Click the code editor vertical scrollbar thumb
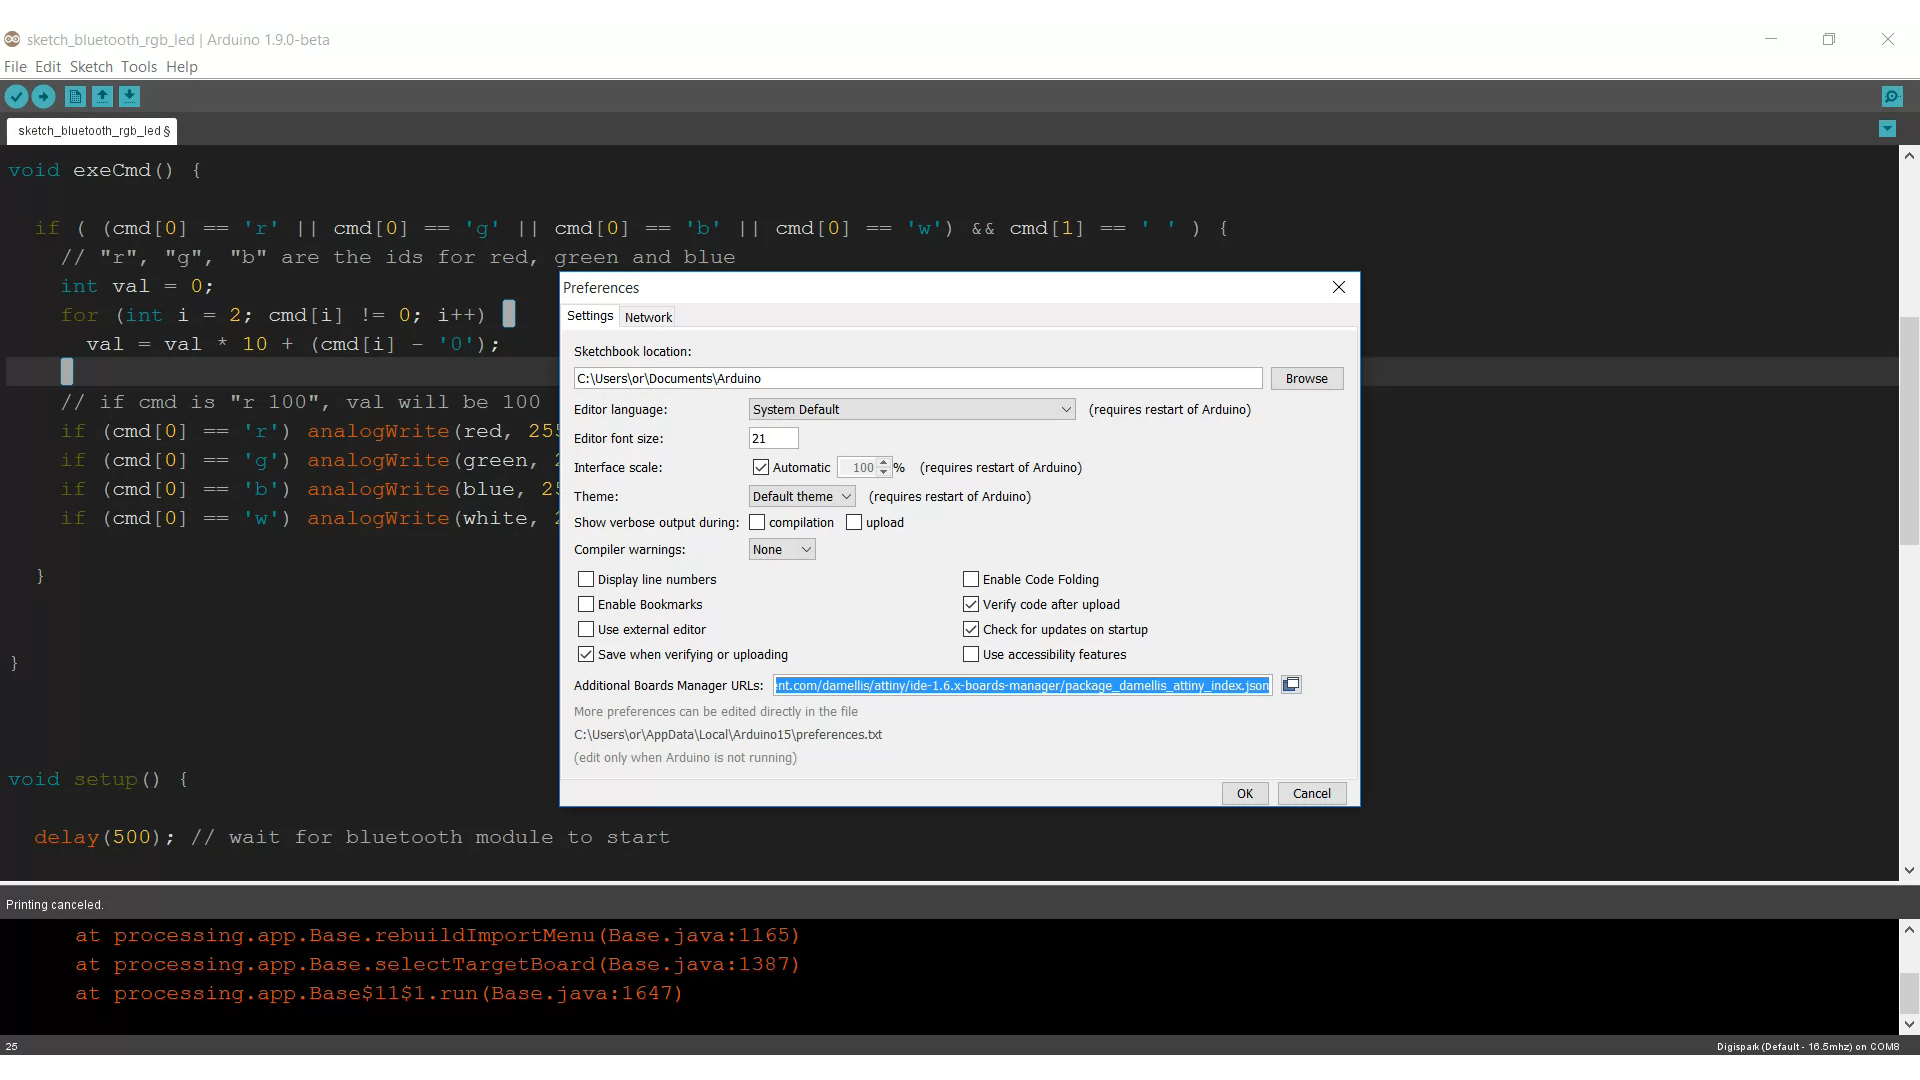1920x1080 pixels. pyautogui.click(x=1909, y=430)
